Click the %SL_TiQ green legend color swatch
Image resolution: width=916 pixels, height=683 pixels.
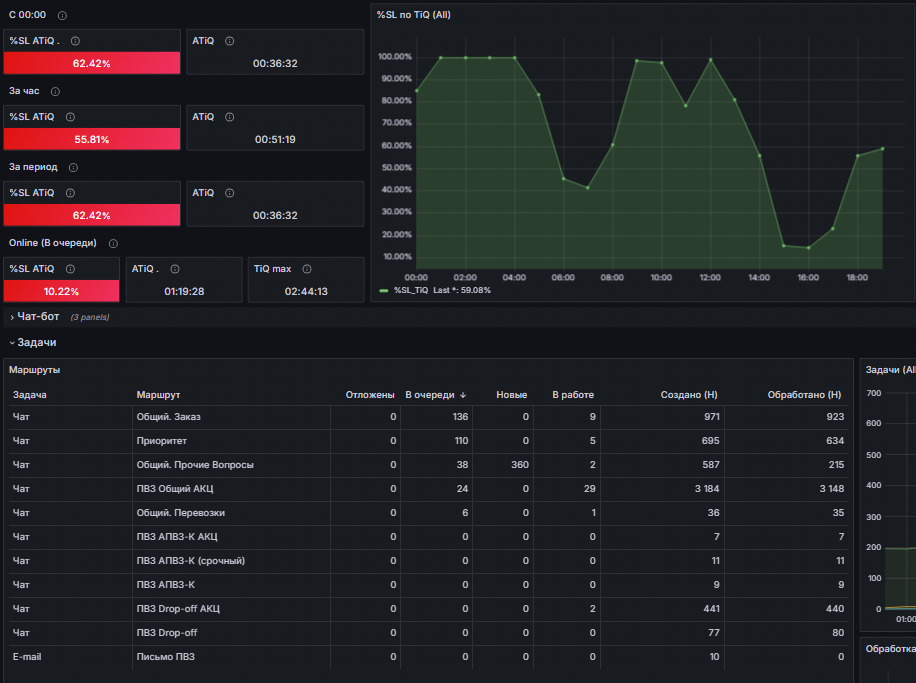384,290
